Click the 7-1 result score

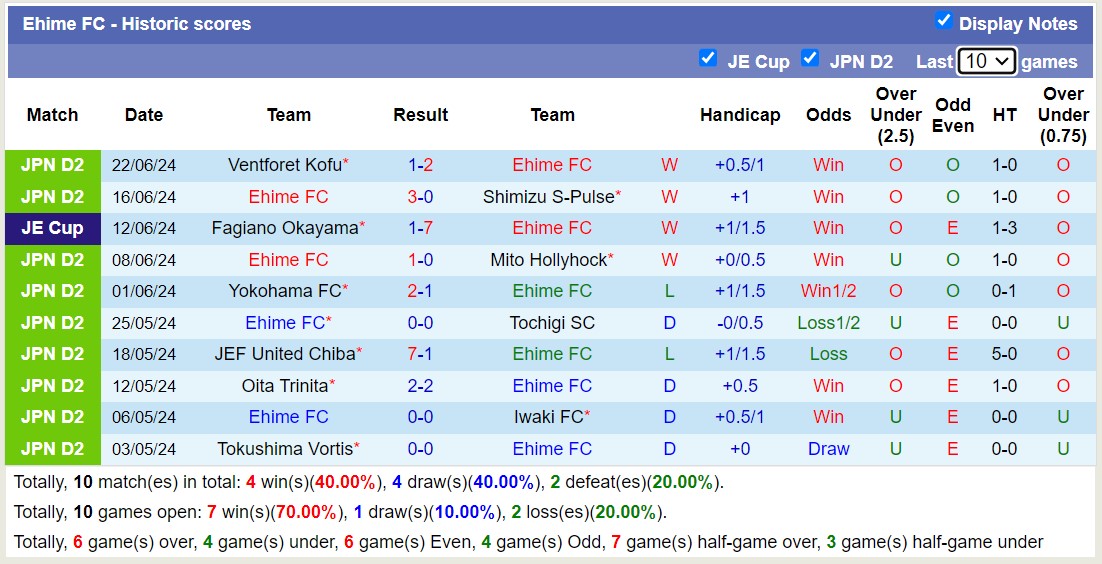tap(420, 354)
